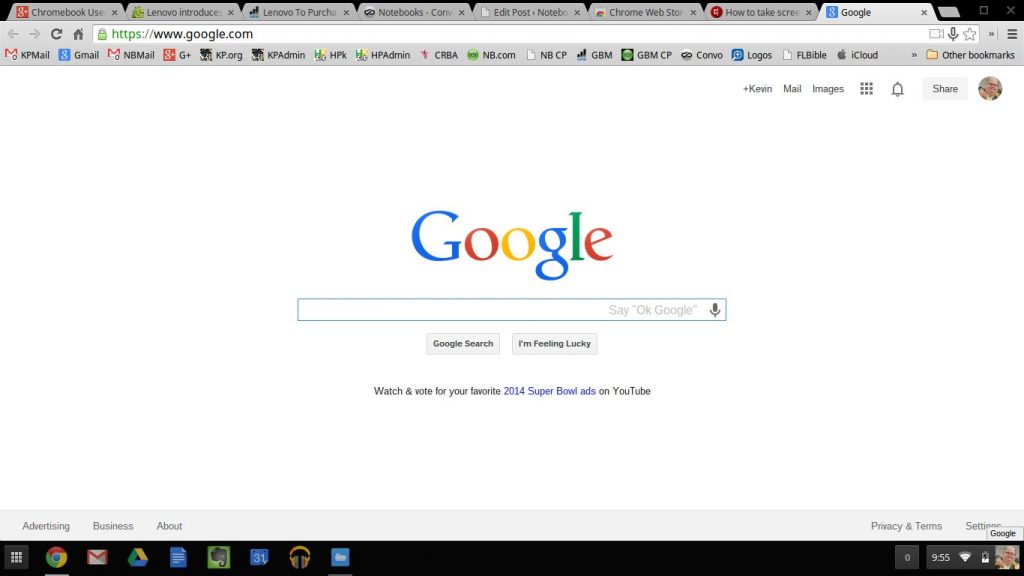Open the KPMail bookmark
Viewport: 1024px width, 576px height.
pyautogui.click(x=27, y=55)
